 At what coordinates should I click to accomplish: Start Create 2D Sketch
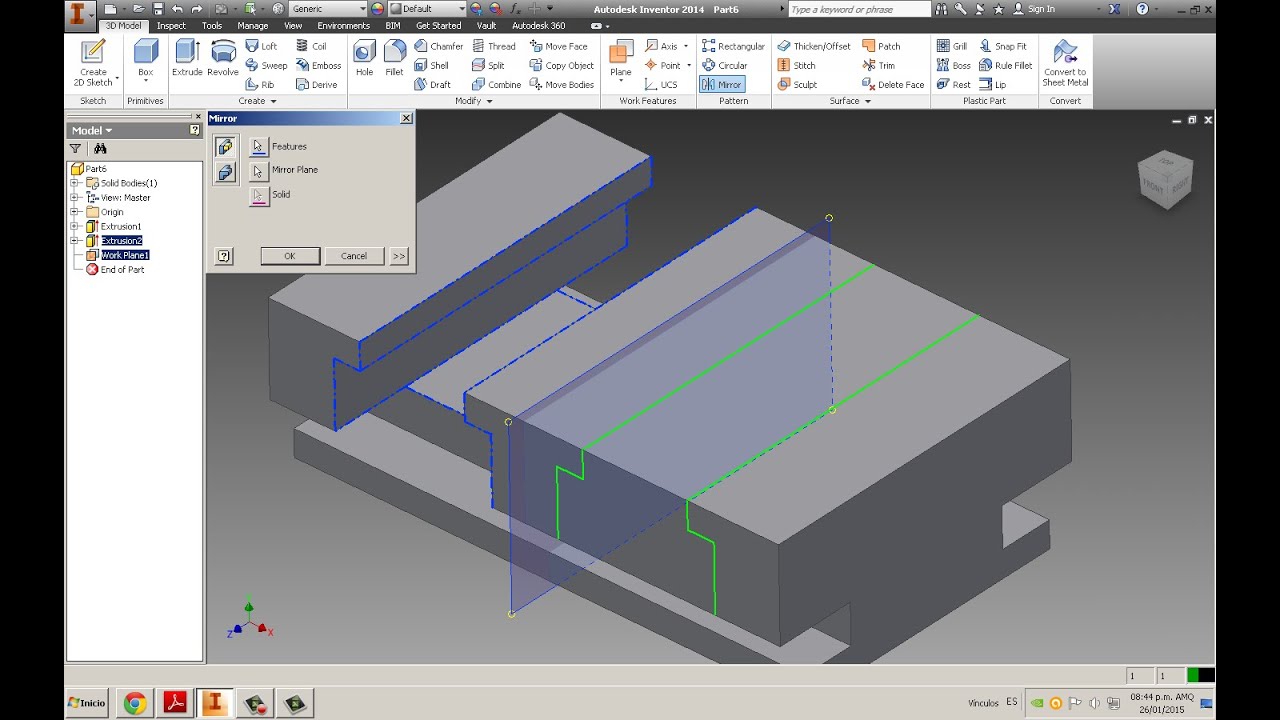coord(93,63)
